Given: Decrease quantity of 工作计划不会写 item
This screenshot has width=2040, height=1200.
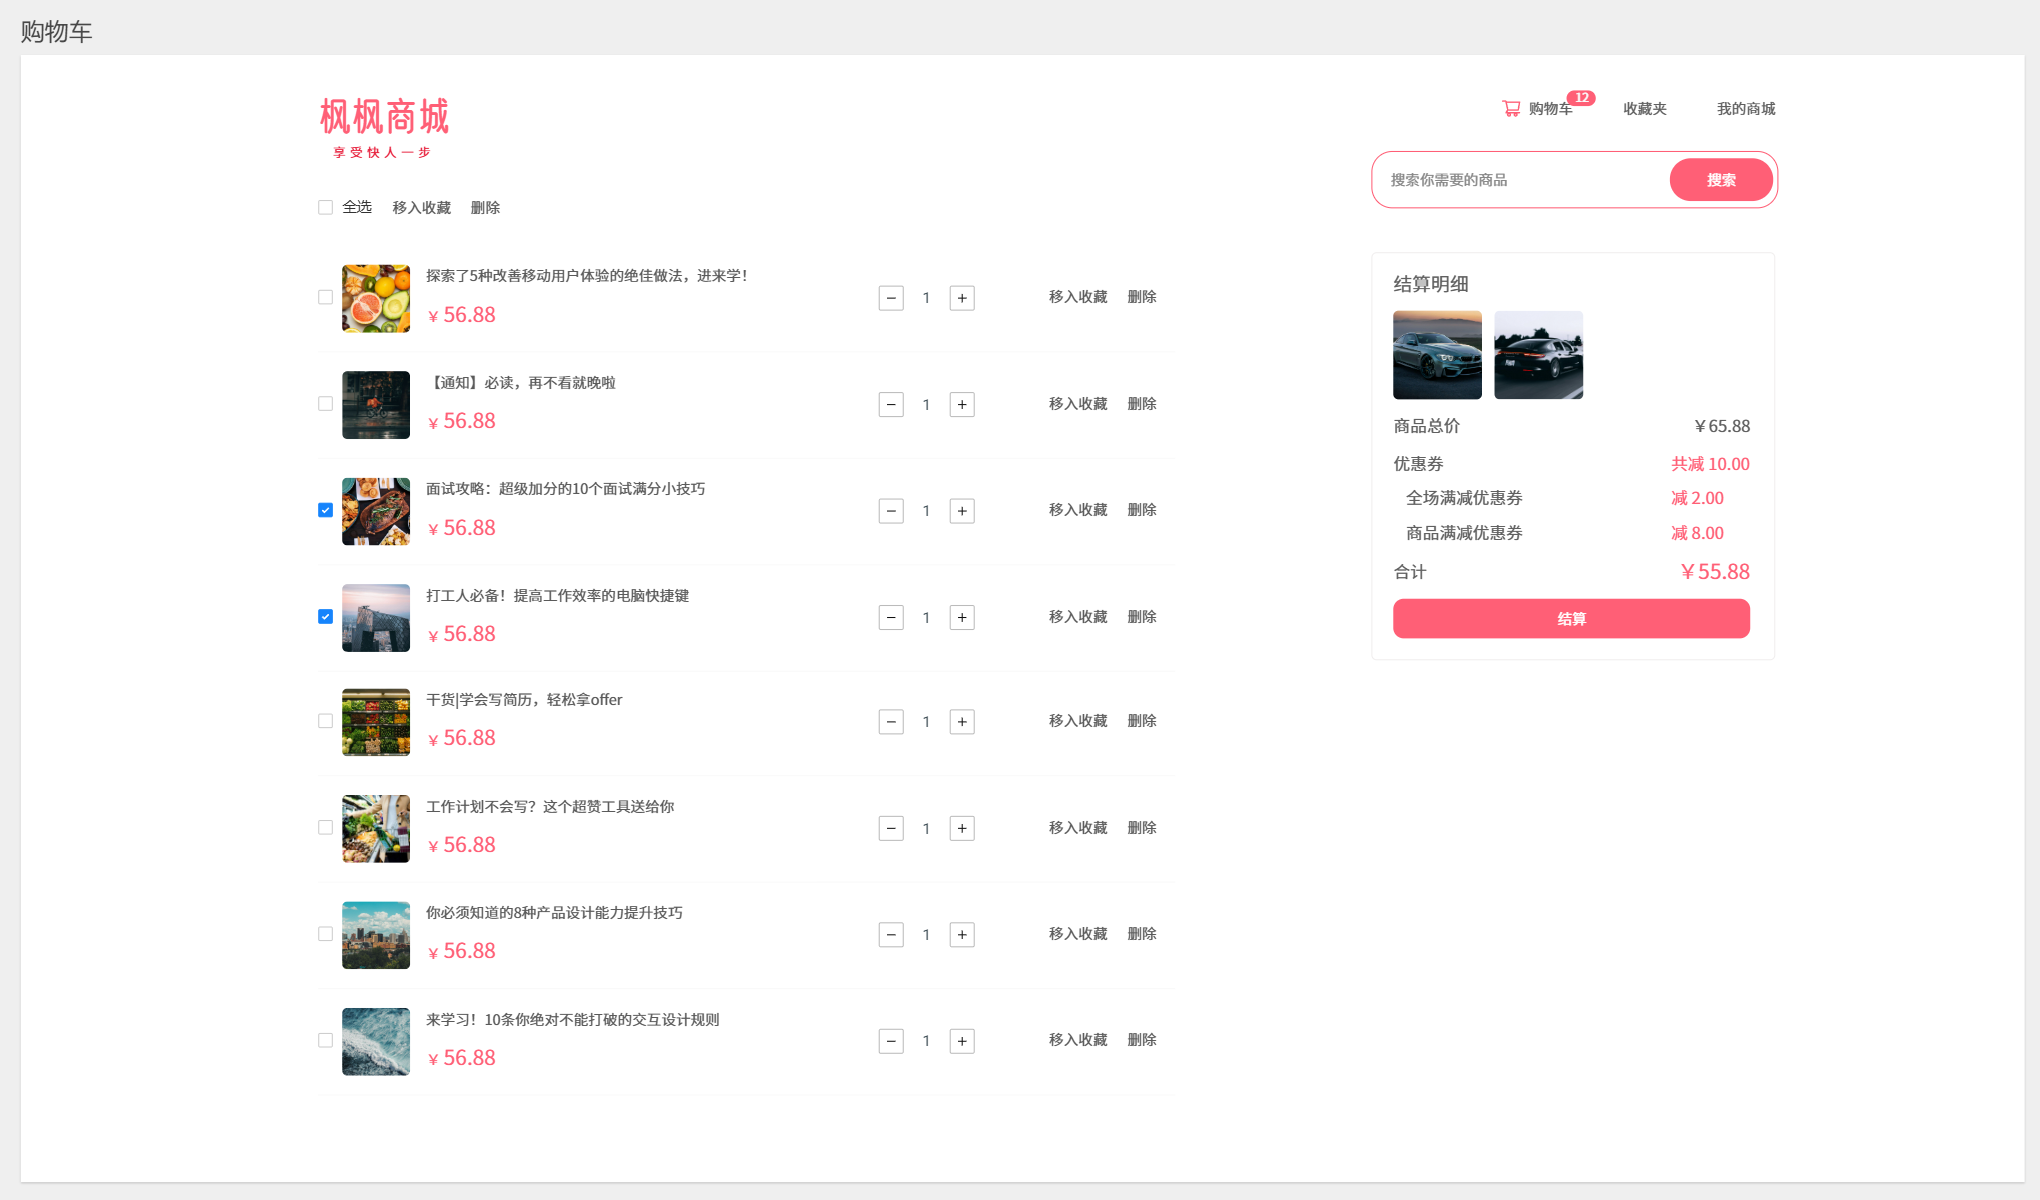Looking at the screenshot, I should (891, 828).
